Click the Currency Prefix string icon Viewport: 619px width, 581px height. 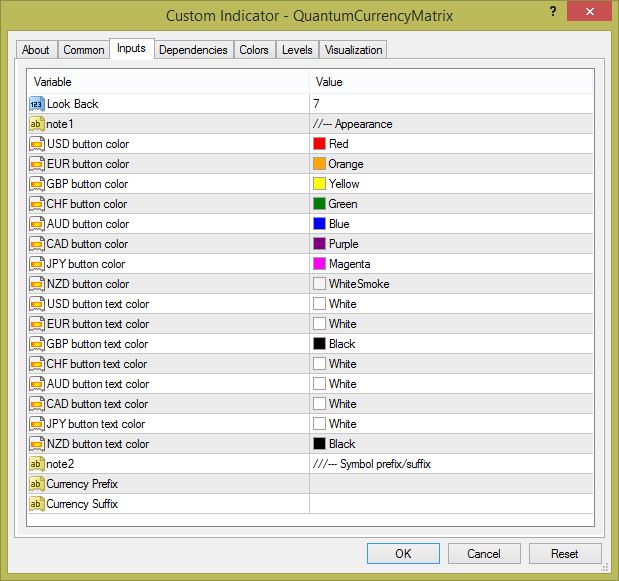37,484
